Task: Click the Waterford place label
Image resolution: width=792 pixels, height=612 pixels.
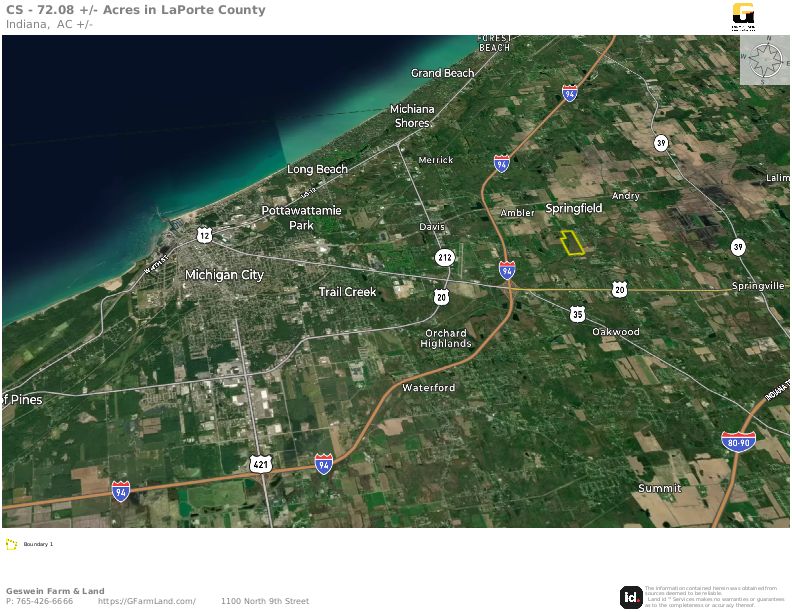Action: point(428,387)
